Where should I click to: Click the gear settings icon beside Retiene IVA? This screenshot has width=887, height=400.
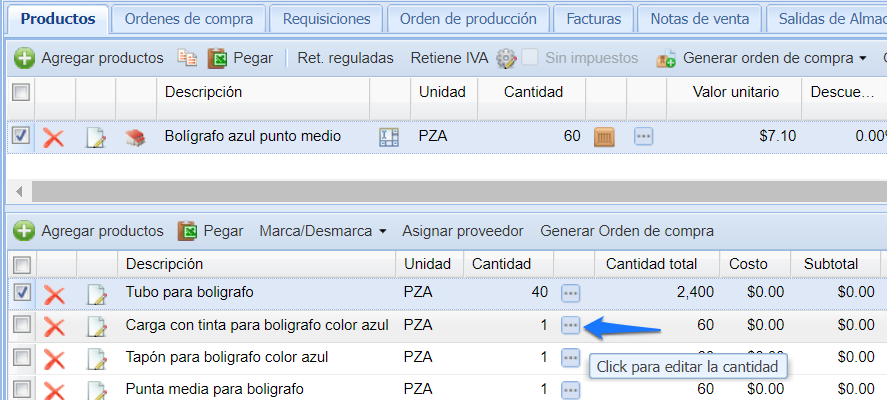coord(506,58)
